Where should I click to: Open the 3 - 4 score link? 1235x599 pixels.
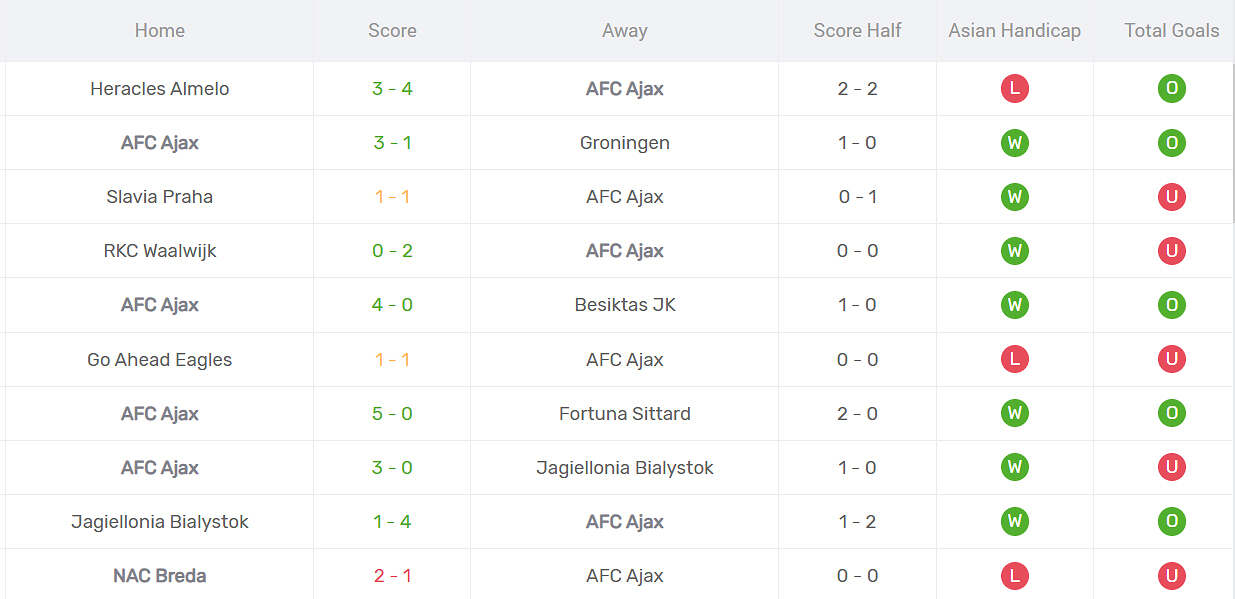click(x=392, y=89)
